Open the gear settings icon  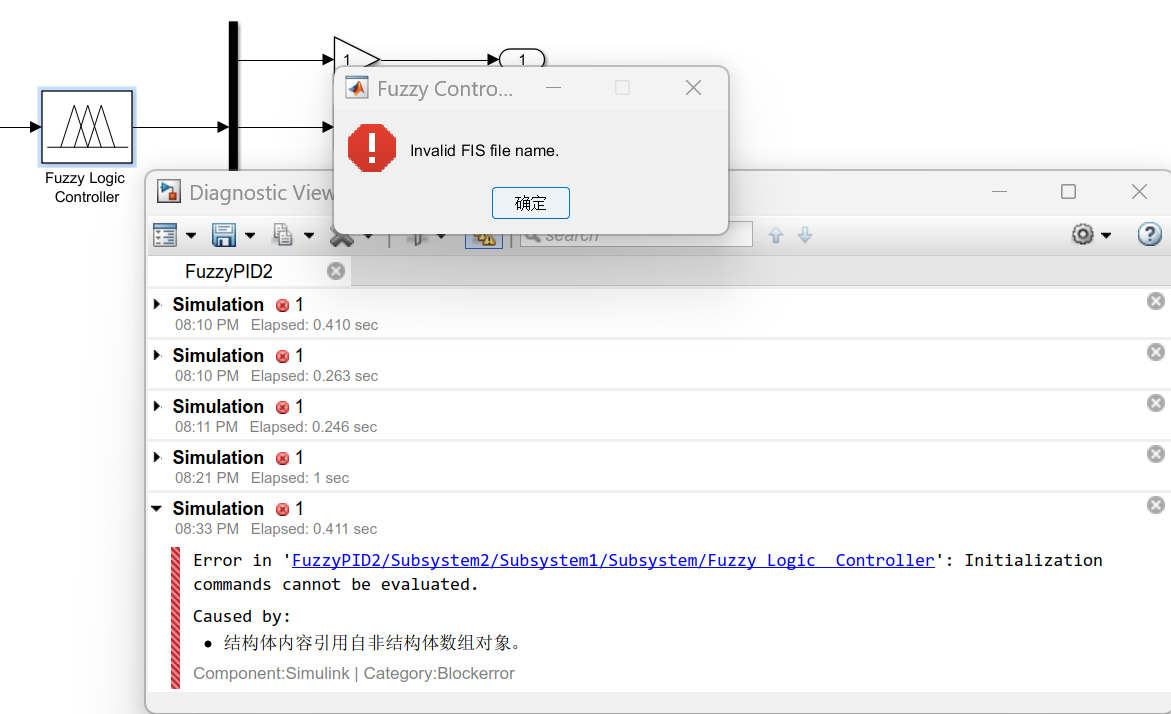click(x=1082, y=235)
